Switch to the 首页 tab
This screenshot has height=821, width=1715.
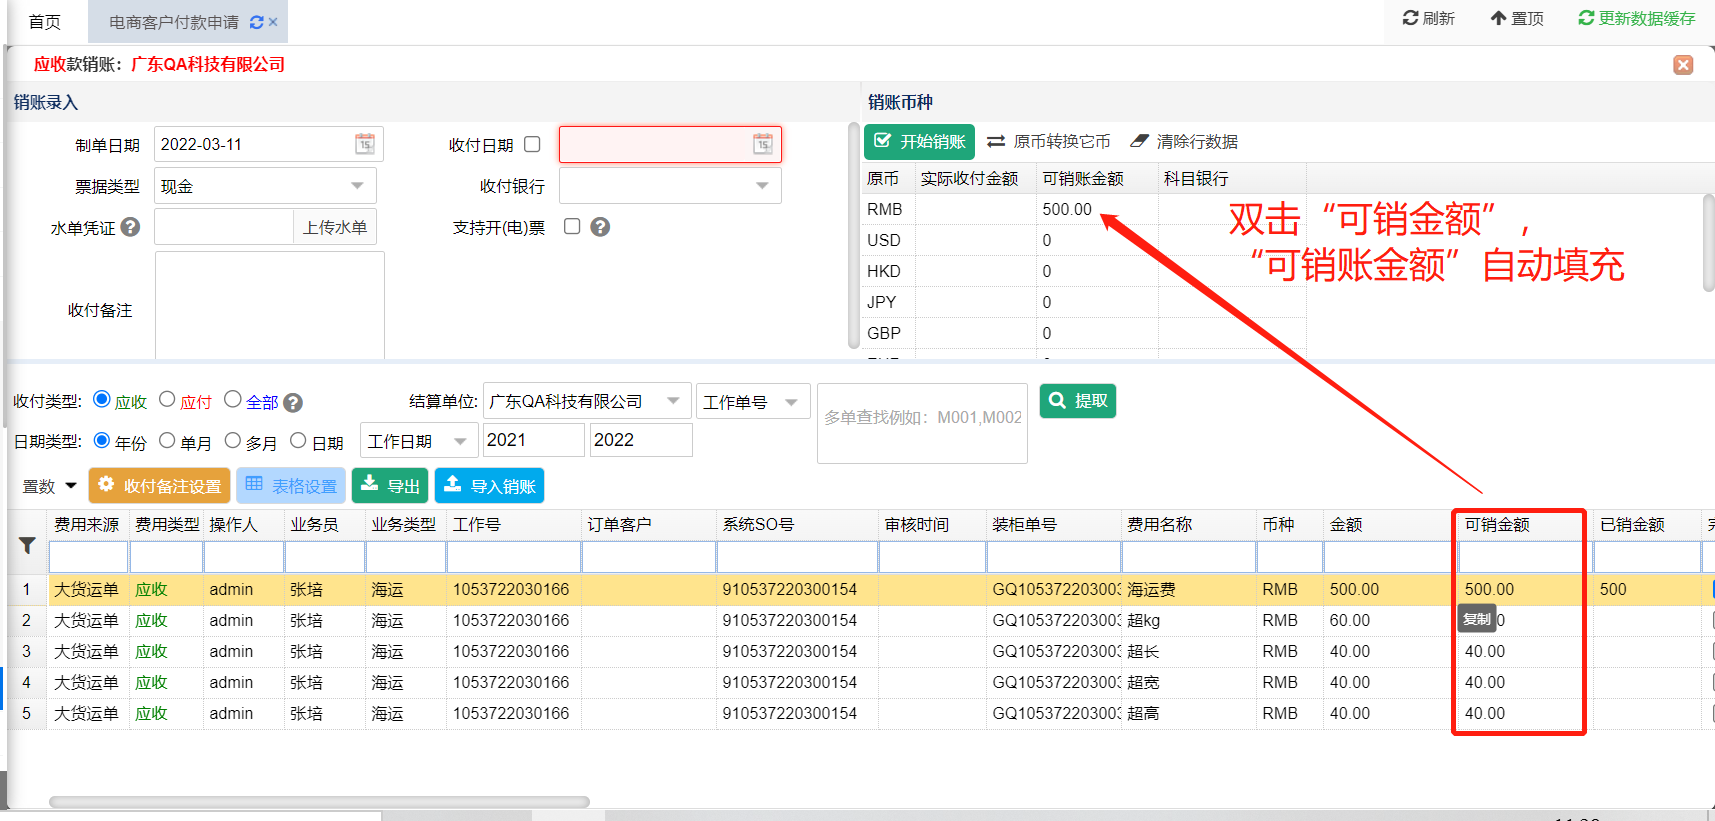45,22
